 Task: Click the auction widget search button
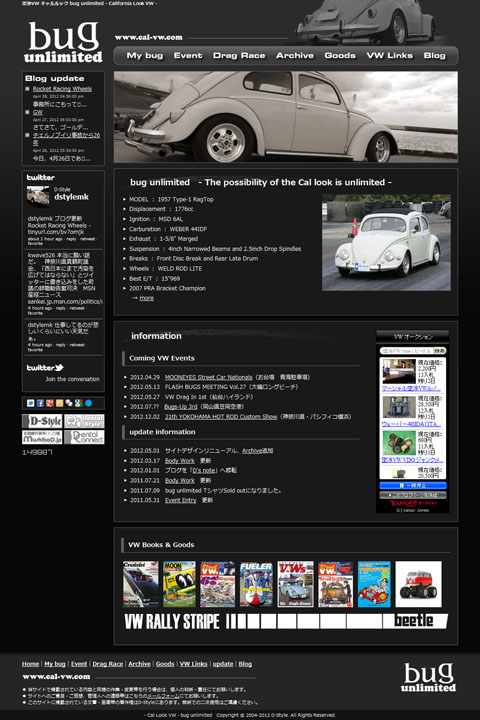click(x=440, y=350)
